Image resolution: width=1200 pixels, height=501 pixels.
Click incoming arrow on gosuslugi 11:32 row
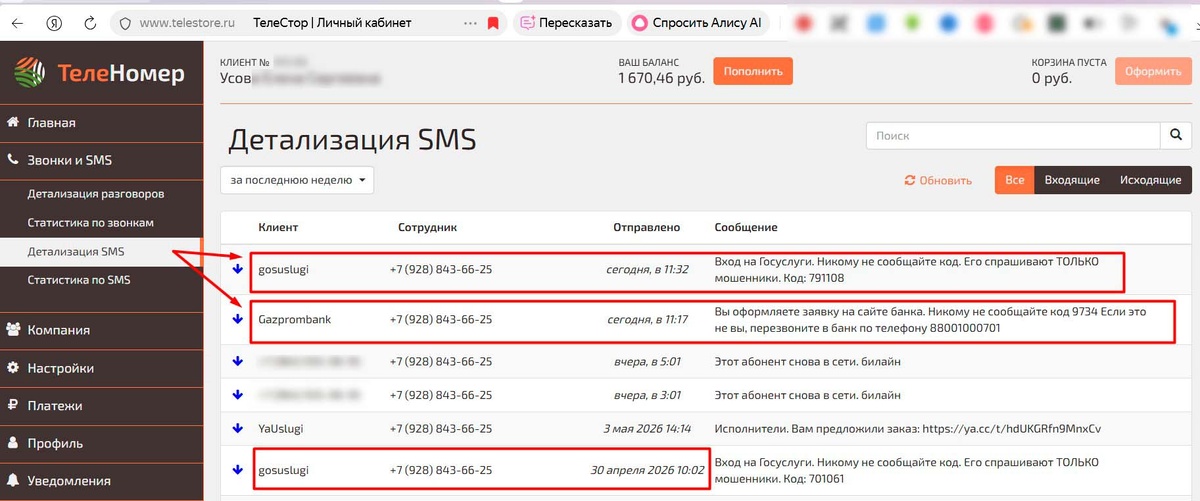coord(237,268)
